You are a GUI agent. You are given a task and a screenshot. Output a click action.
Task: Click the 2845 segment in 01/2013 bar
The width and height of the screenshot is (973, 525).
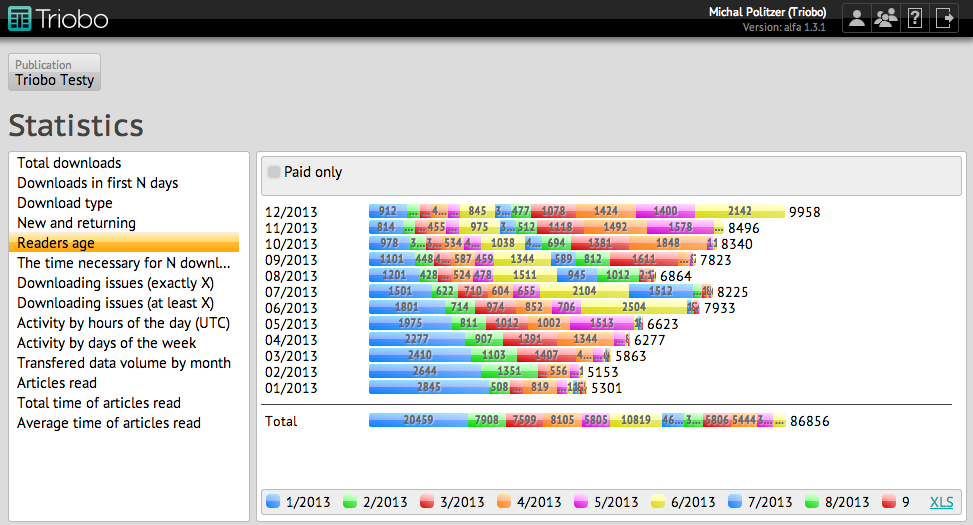click(428, 387)
